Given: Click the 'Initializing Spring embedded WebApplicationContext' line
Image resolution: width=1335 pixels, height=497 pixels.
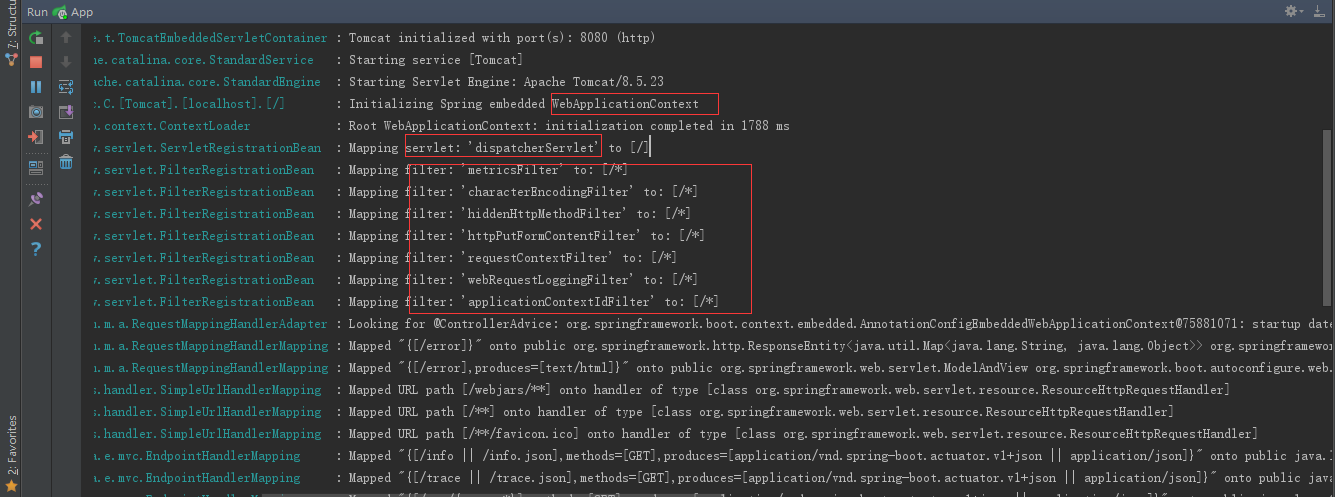Looking at the screenshot, I should click(x=524, y=104).
